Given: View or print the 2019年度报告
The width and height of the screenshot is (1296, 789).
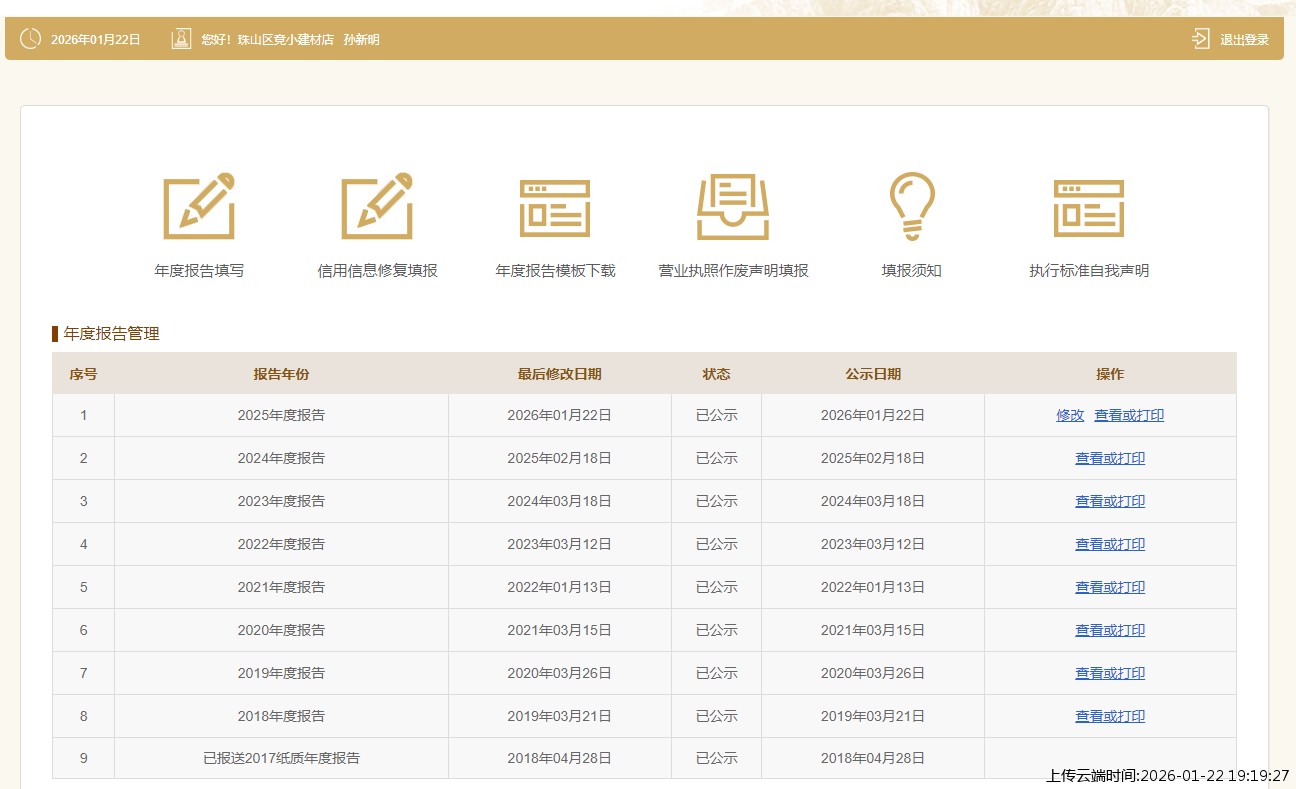Looking at the screenshot, I should pyautogui.click(x=1110, y=673).
